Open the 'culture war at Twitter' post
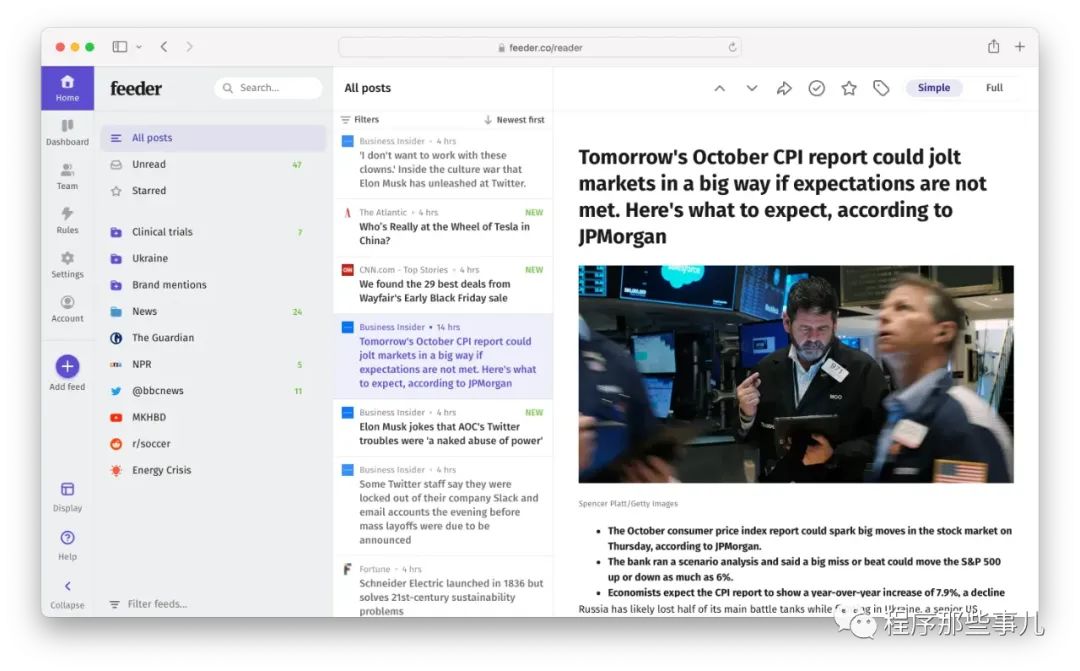Viewport: 1080px width, 671px height. tap(443, 163)
